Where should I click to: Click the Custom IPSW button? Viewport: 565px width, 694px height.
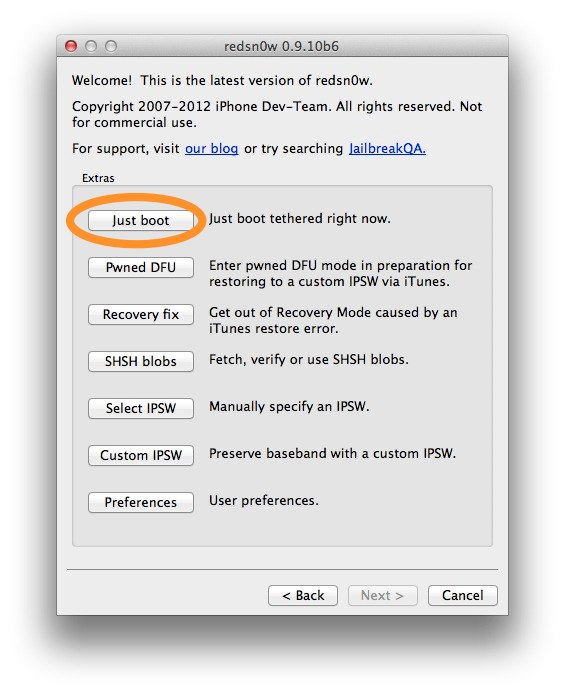click(141, 455)
